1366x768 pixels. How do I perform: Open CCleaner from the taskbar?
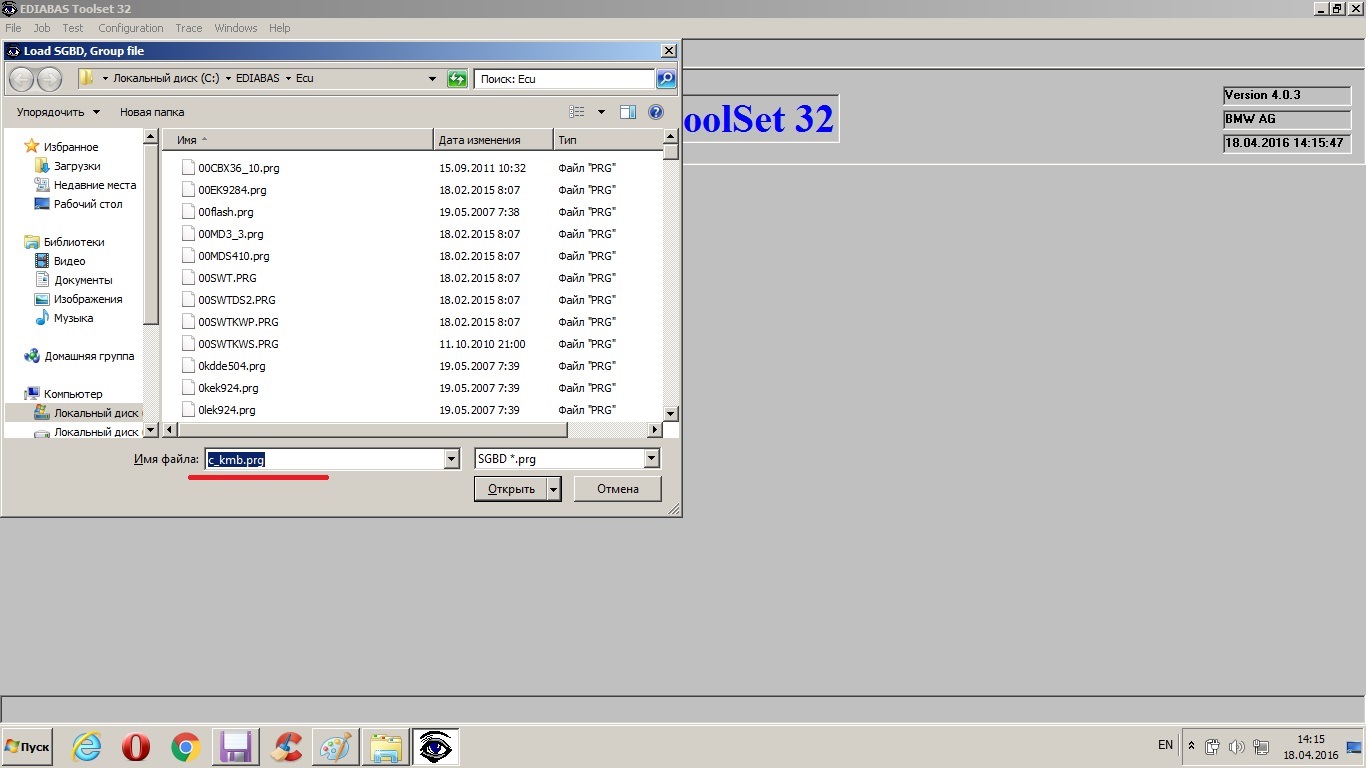click(287, 747)
